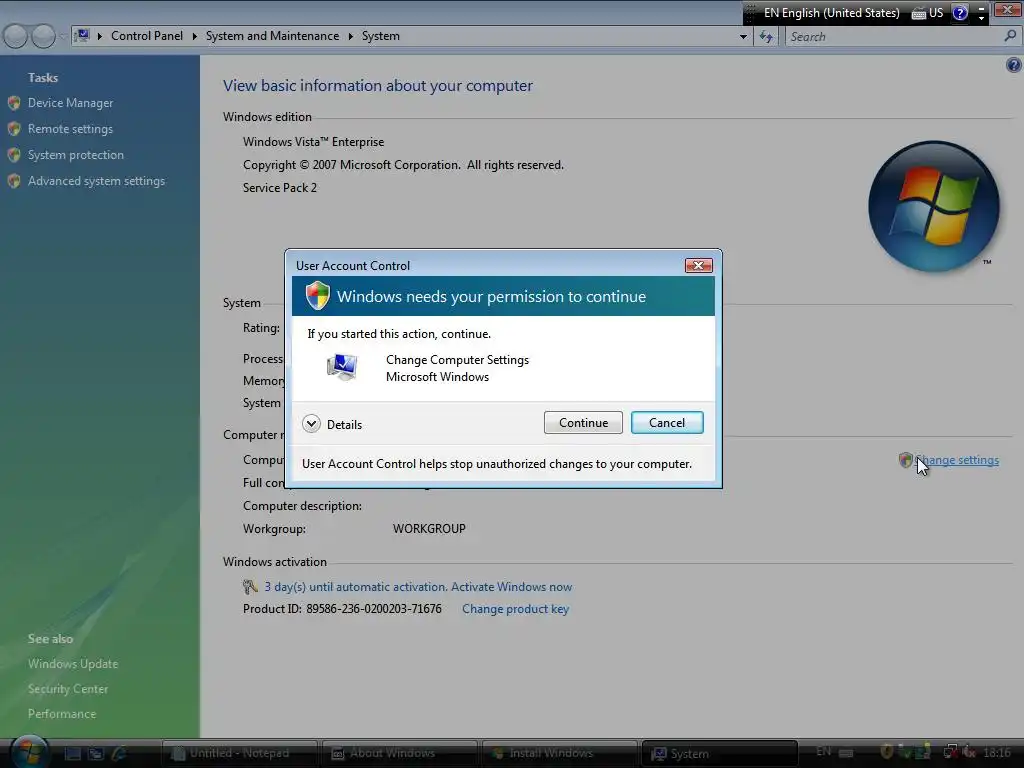This screenshot has height=768, width=1024.
Task: Open Device Manager from Tasks
Action: click(x=71, y=103)
